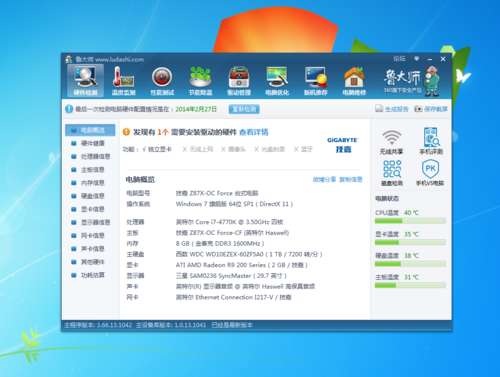Minimize the 鲁大师 window
Screen dimensions: 500x377
click(x=430, y=59)
